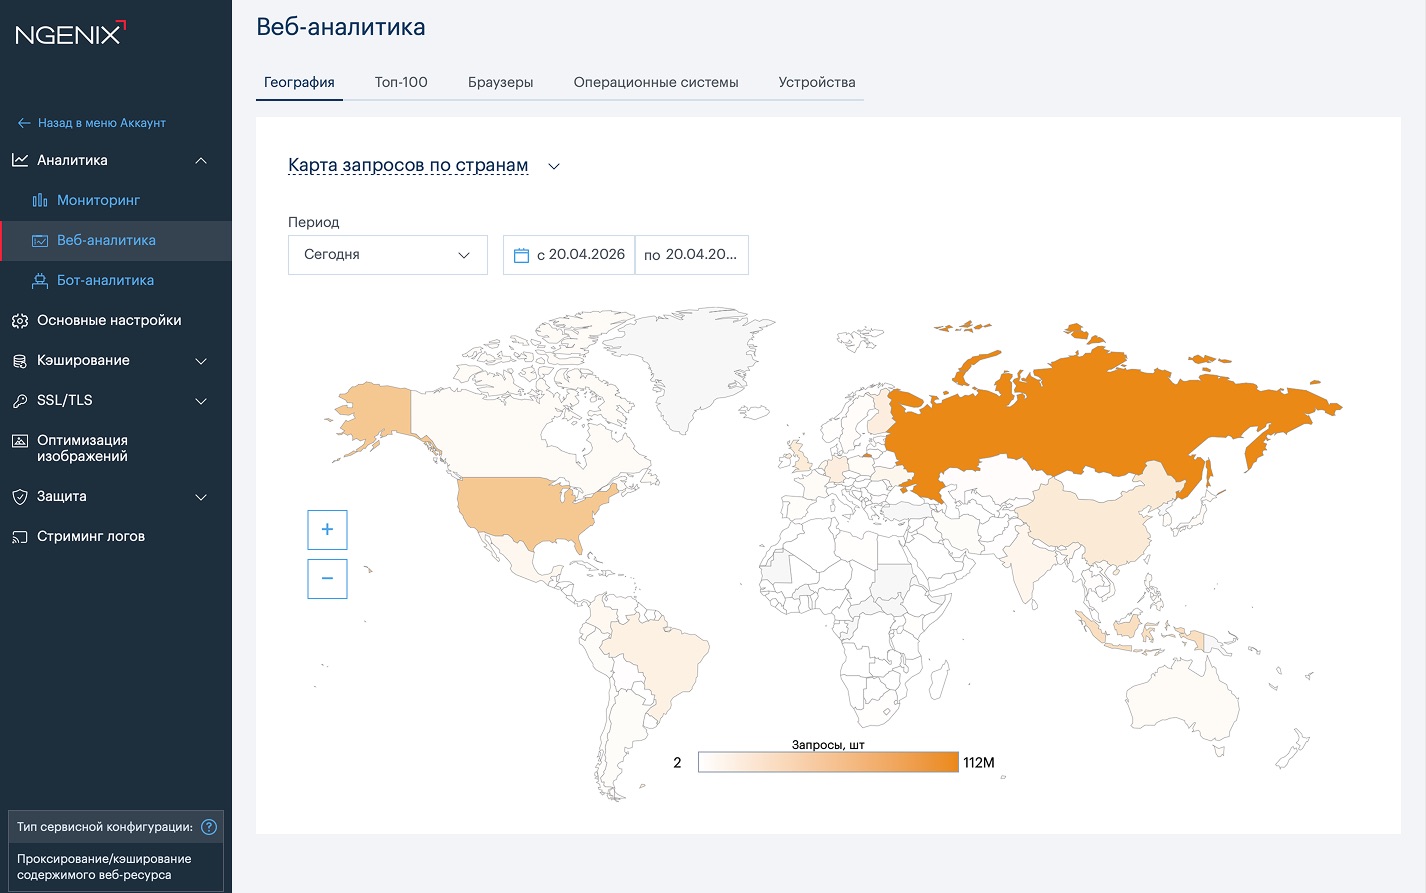Click the end date field
Image resolution: width=1426 pixels, height=893 pixels.
click(x=691, y=255)
